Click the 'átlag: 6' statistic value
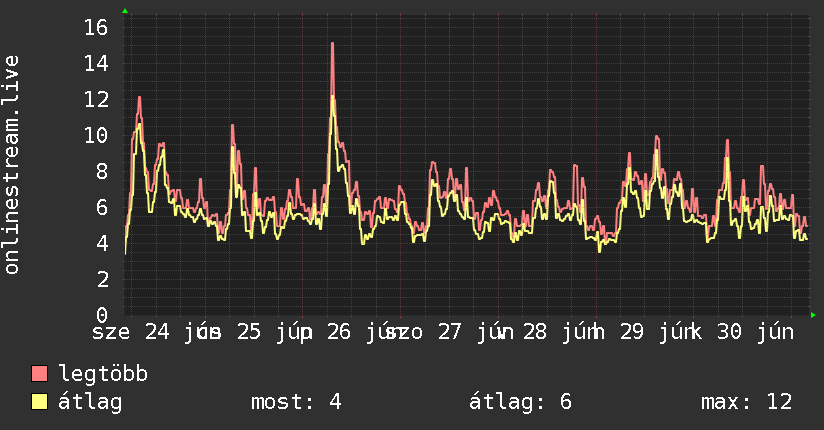The height and width of the screenshot is (430, 824). point(520,402)
